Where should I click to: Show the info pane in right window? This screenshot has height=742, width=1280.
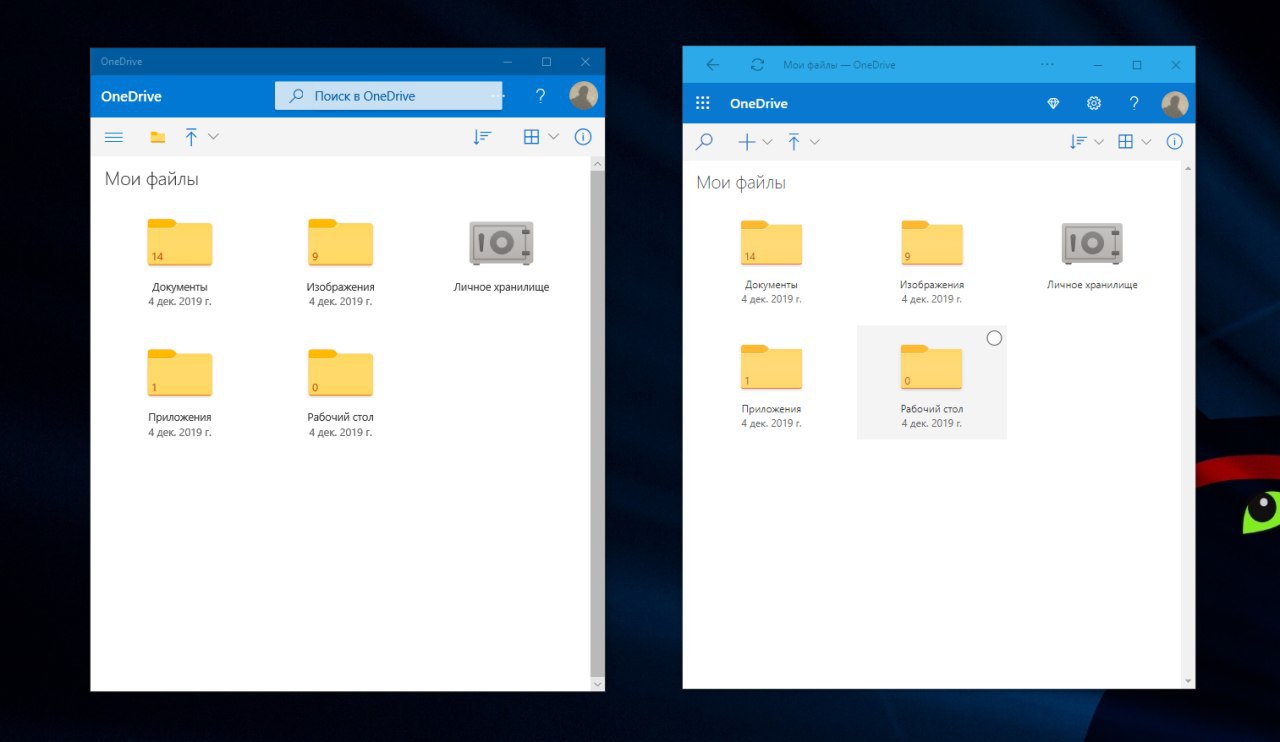pyautogui.click(x=1175, y=142)
